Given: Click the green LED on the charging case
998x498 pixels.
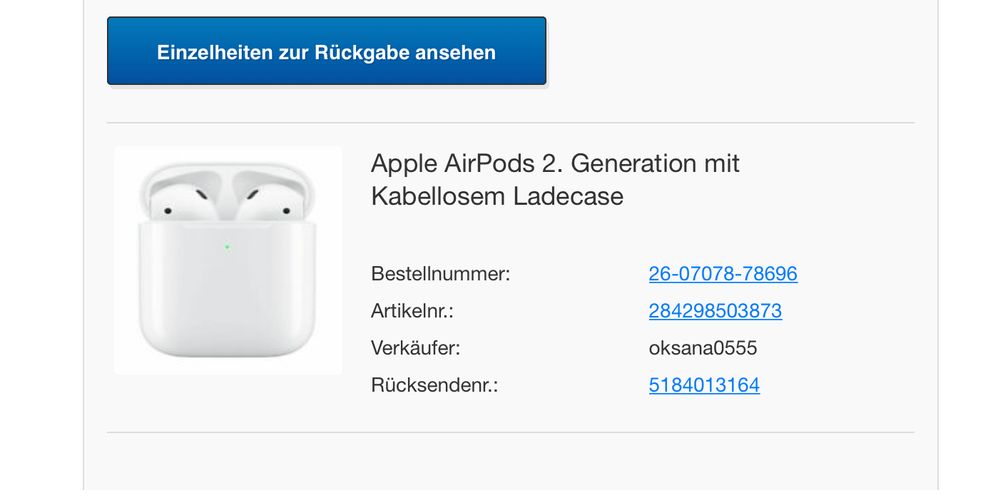Looking at the screenshot, I should [x=227, y=246].
